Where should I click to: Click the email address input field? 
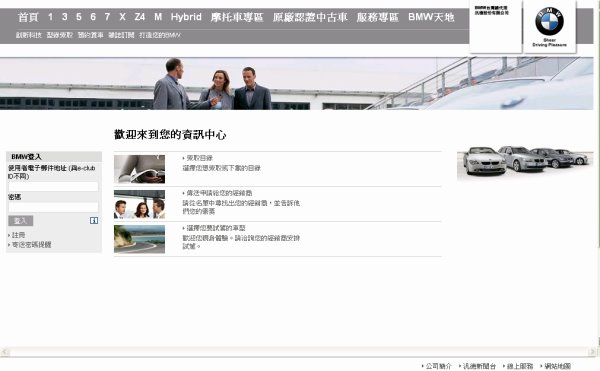(53, 187)
